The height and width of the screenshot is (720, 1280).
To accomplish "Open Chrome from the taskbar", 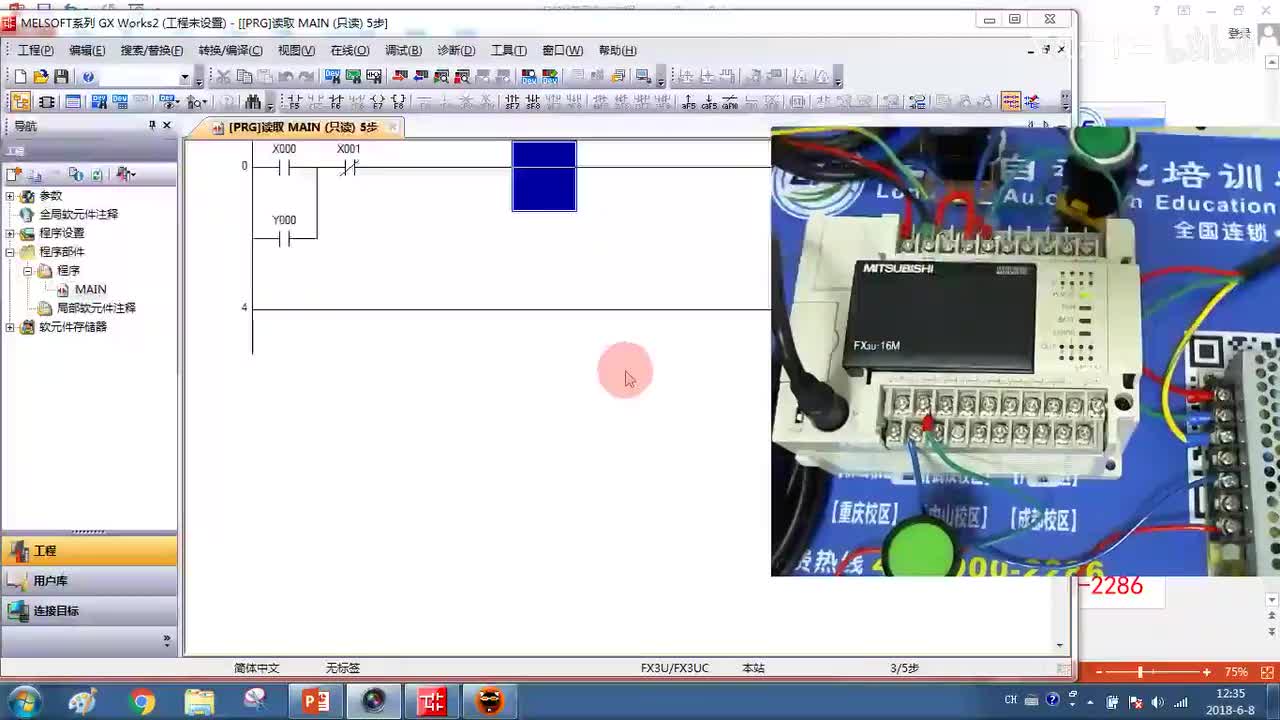I will tap(142, 702).
